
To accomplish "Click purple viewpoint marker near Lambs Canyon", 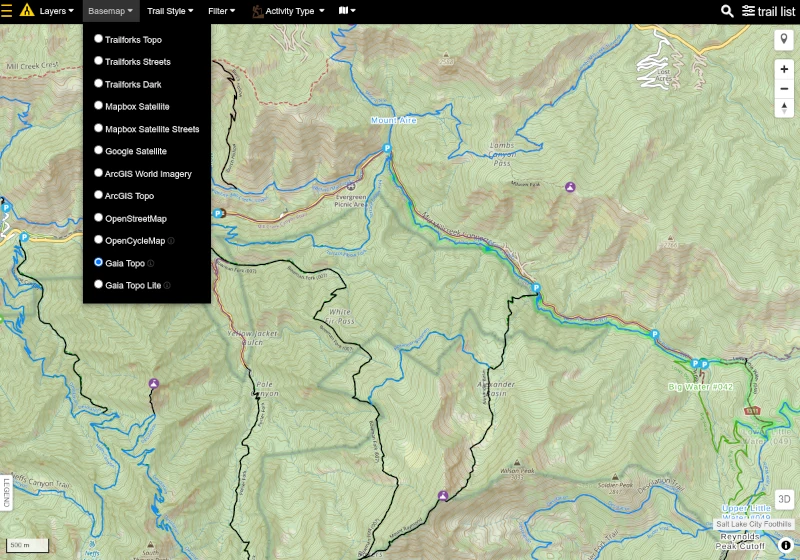I will tap(570, 187).
